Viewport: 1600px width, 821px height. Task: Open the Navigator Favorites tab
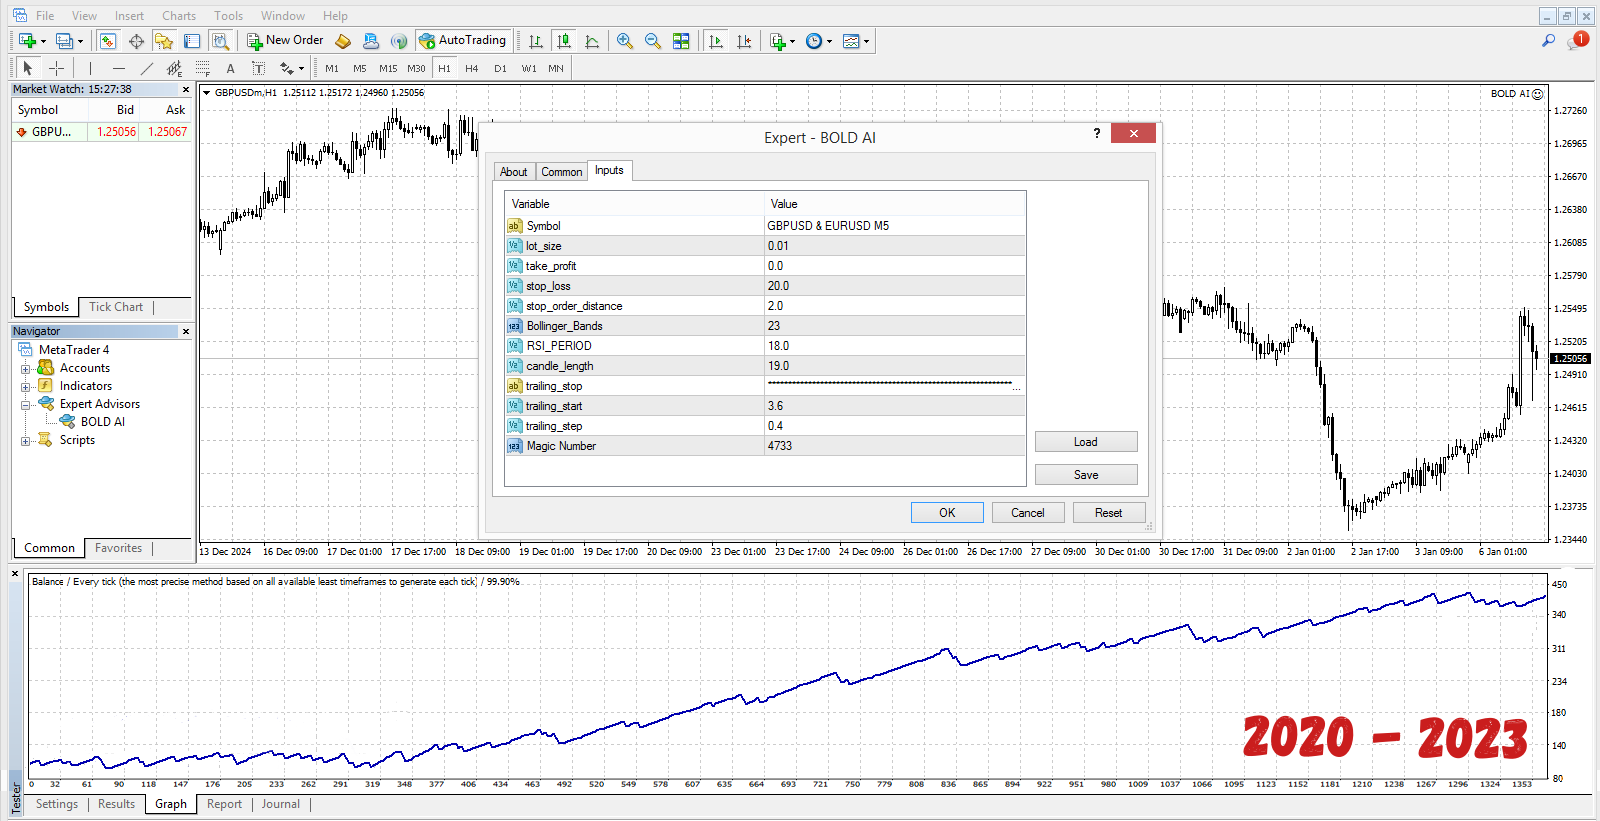119,548
